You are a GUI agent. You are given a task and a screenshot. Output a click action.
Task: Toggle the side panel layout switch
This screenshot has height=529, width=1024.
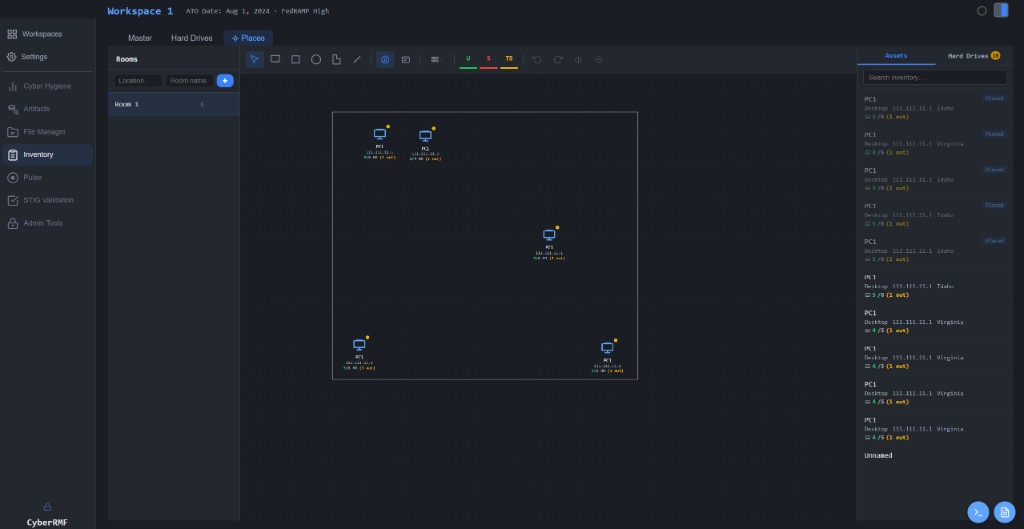point(1001,11)
